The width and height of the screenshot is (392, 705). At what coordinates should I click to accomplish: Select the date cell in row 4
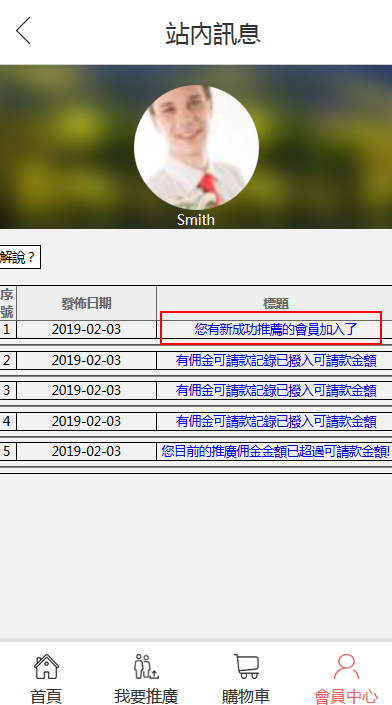point(86,422)
